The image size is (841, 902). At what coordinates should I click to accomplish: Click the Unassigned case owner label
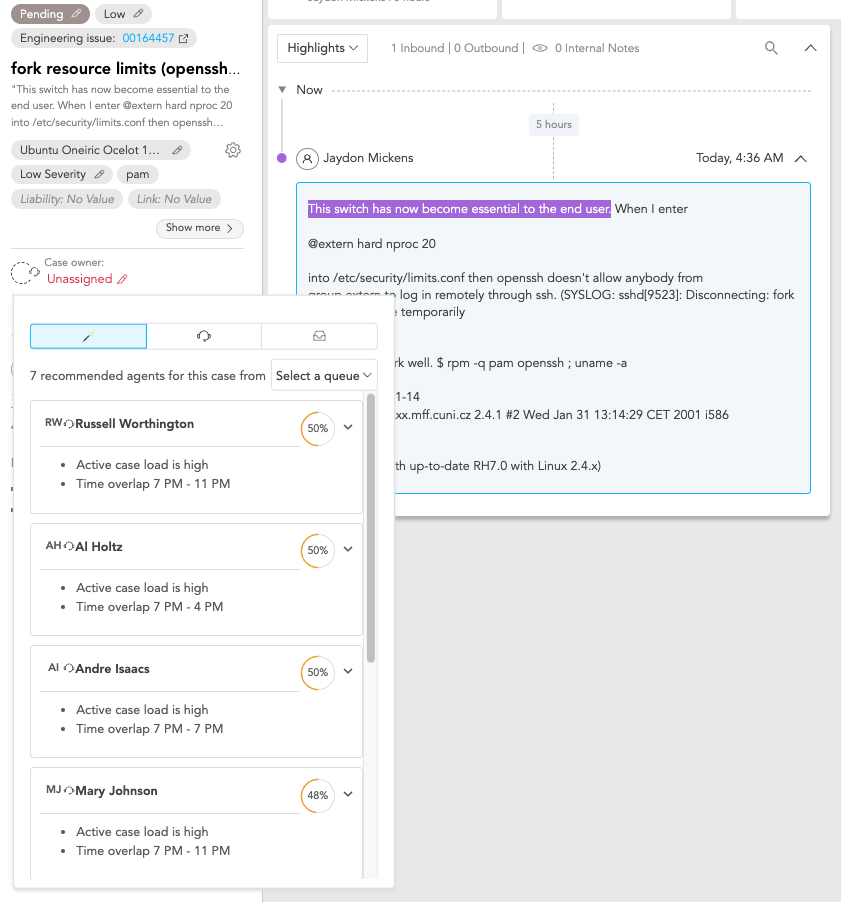click(x=79, y=279)
